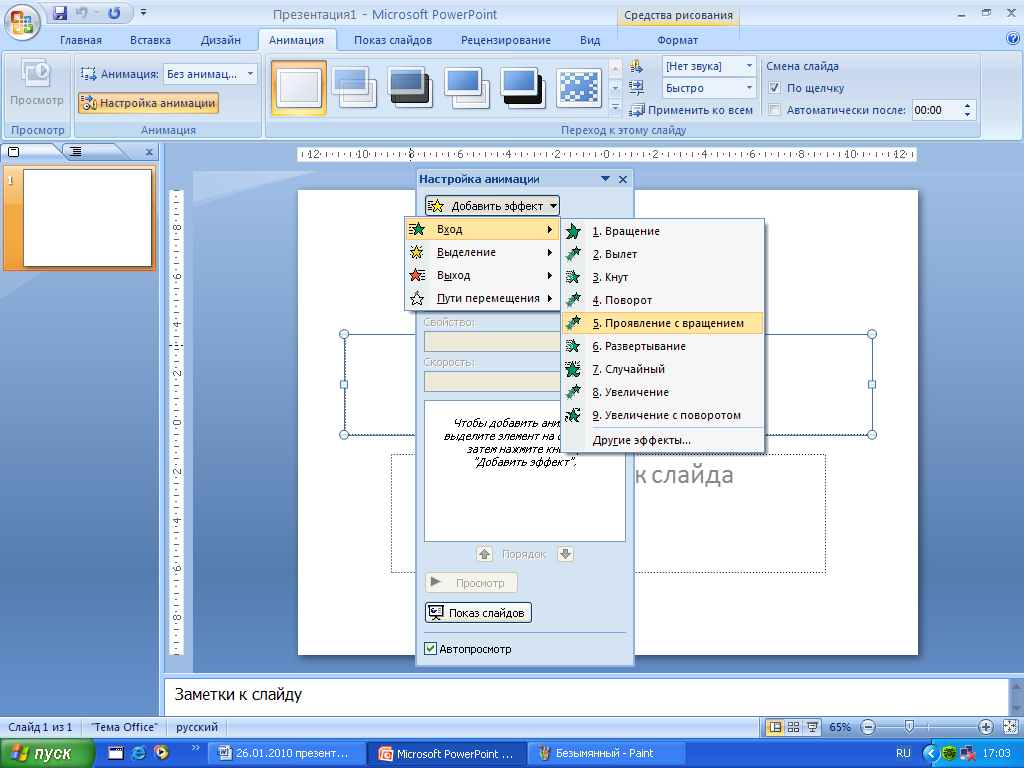Open PowerPoint help question mark

(x=1013, y=39)
